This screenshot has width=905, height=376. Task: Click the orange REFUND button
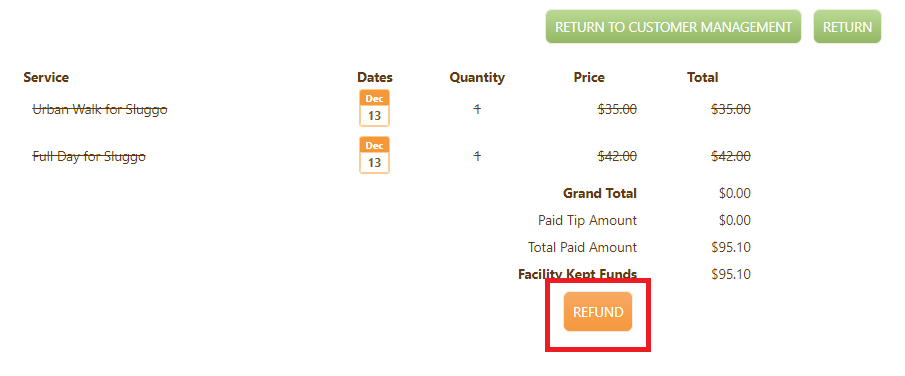tap(598, 312)
